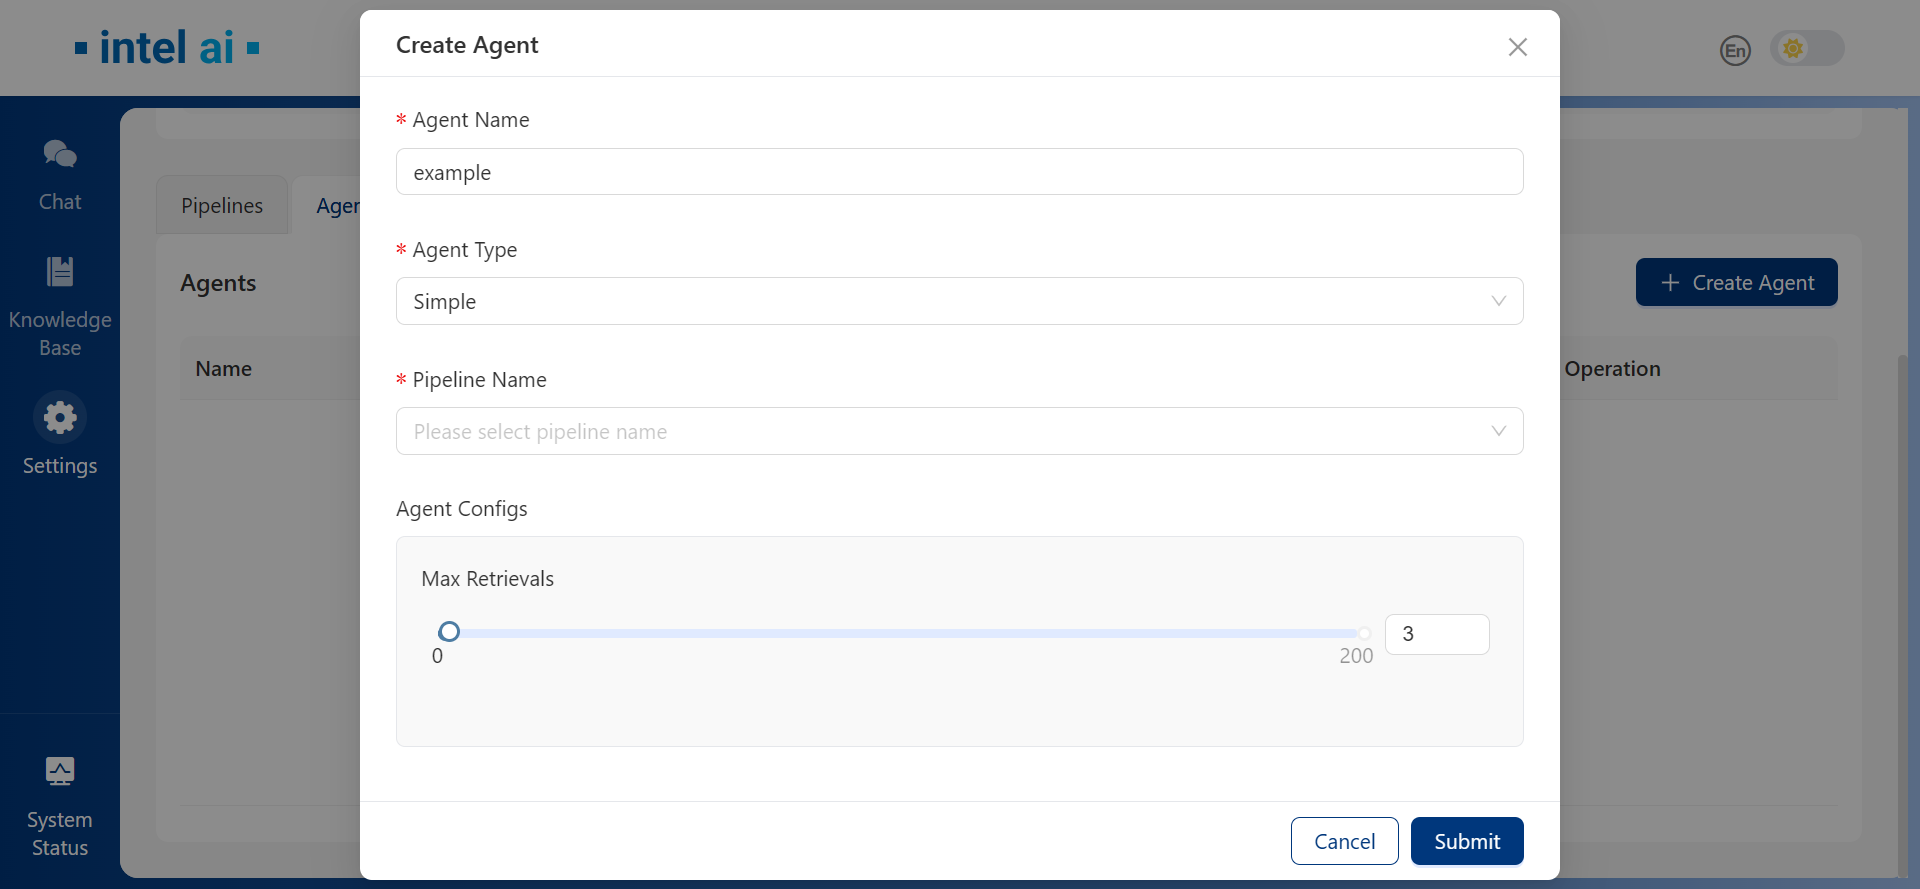Switch to the Agents tab
This screenshot has width=1920, height=889.
[x=338, y=206]
